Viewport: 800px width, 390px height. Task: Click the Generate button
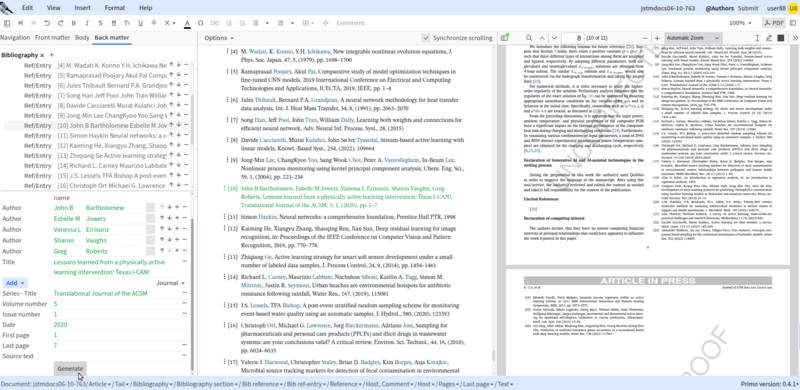[x=70, y=369]
